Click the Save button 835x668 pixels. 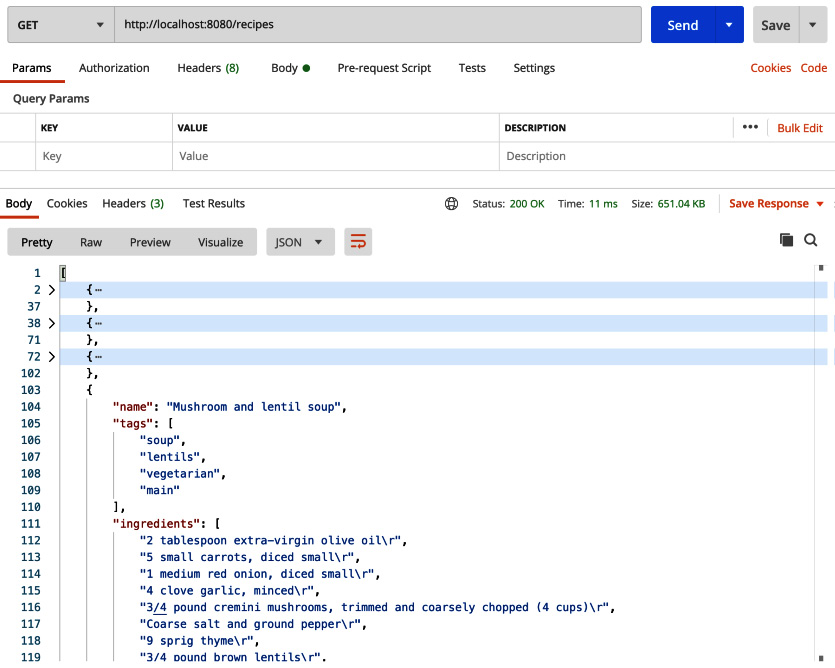click(775, 25)
